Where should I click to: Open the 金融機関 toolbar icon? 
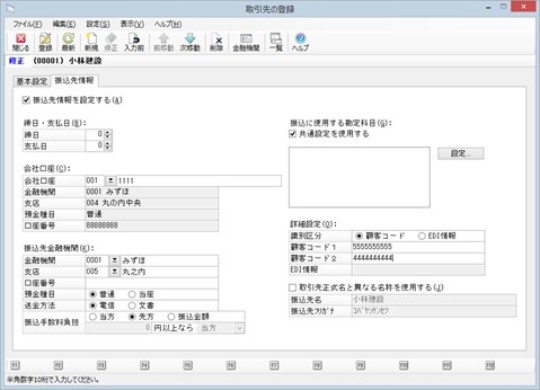pyautogui.click(x=246, y=42)
